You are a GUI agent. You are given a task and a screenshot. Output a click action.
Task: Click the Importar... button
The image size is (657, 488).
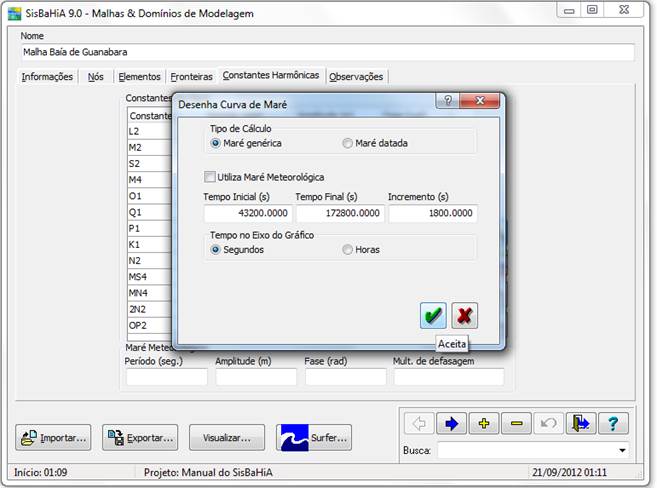tap(53, 438)
